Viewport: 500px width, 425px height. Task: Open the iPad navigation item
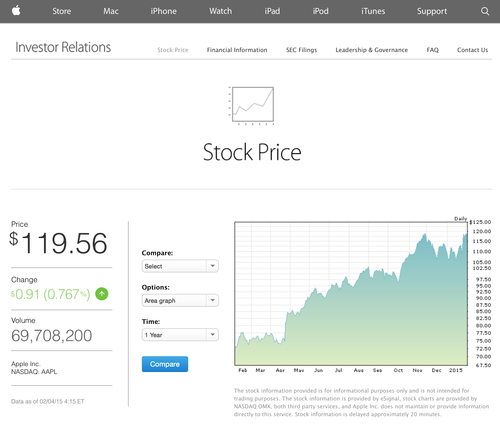pyautogui.click(x=272, y=11)
